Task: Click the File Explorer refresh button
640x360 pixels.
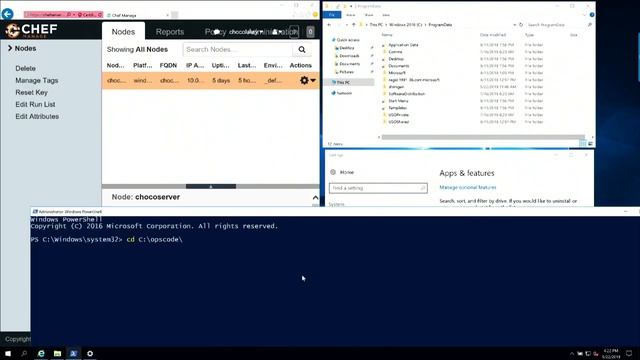Action: click(521, 25)
